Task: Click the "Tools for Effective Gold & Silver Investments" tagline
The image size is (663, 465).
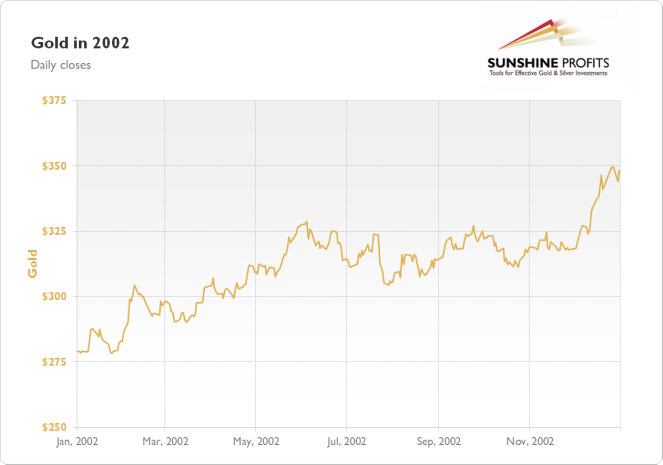Action: point(548,73)
